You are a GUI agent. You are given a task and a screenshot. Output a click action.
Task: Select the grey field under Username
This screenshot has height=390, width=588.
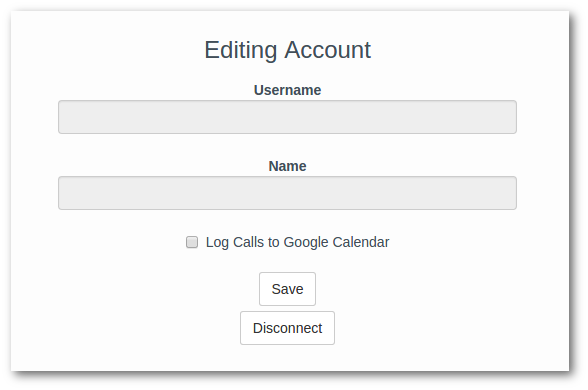coord(287,117)
